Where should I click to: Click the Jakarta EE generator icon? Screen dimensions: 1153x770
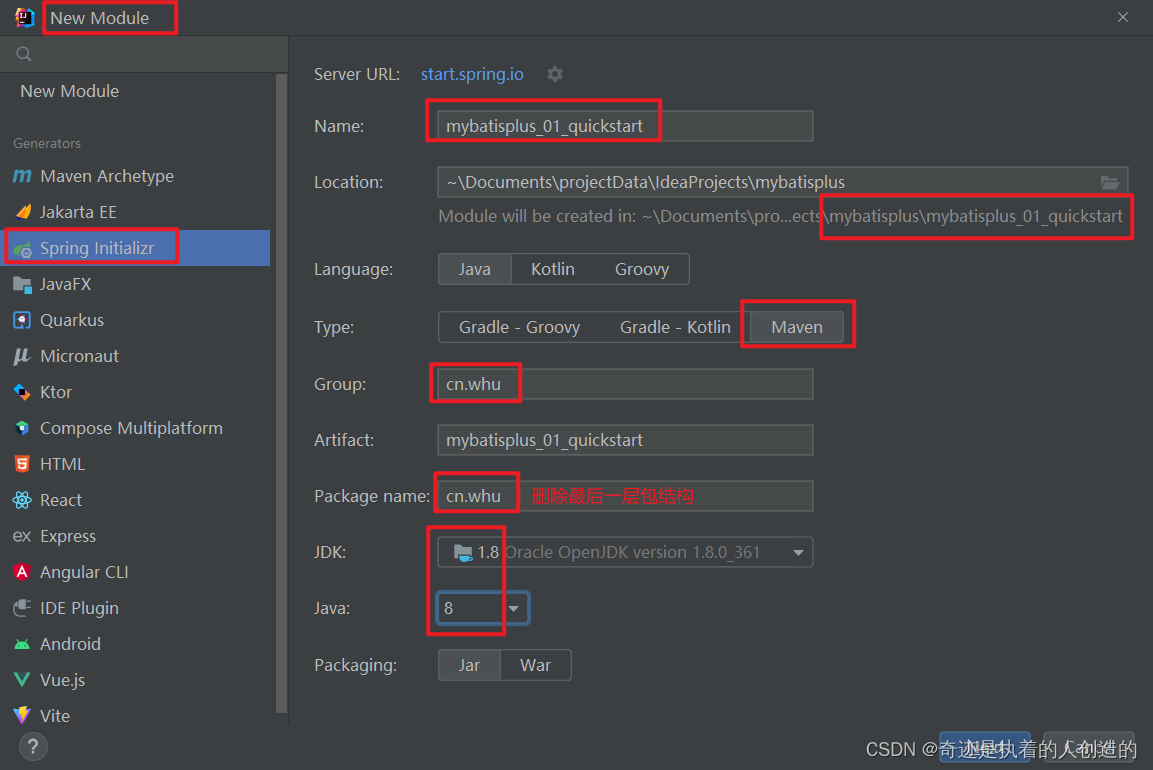22,212
